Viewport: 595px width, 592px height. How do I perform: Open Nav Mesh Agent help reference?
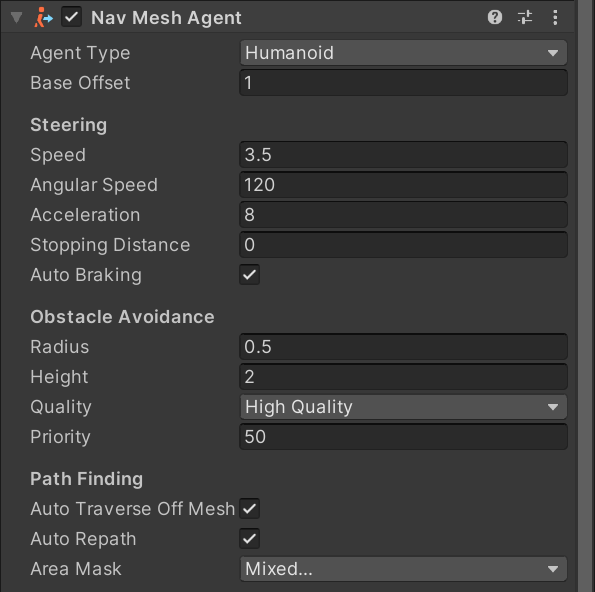click(x=495, y=17)
